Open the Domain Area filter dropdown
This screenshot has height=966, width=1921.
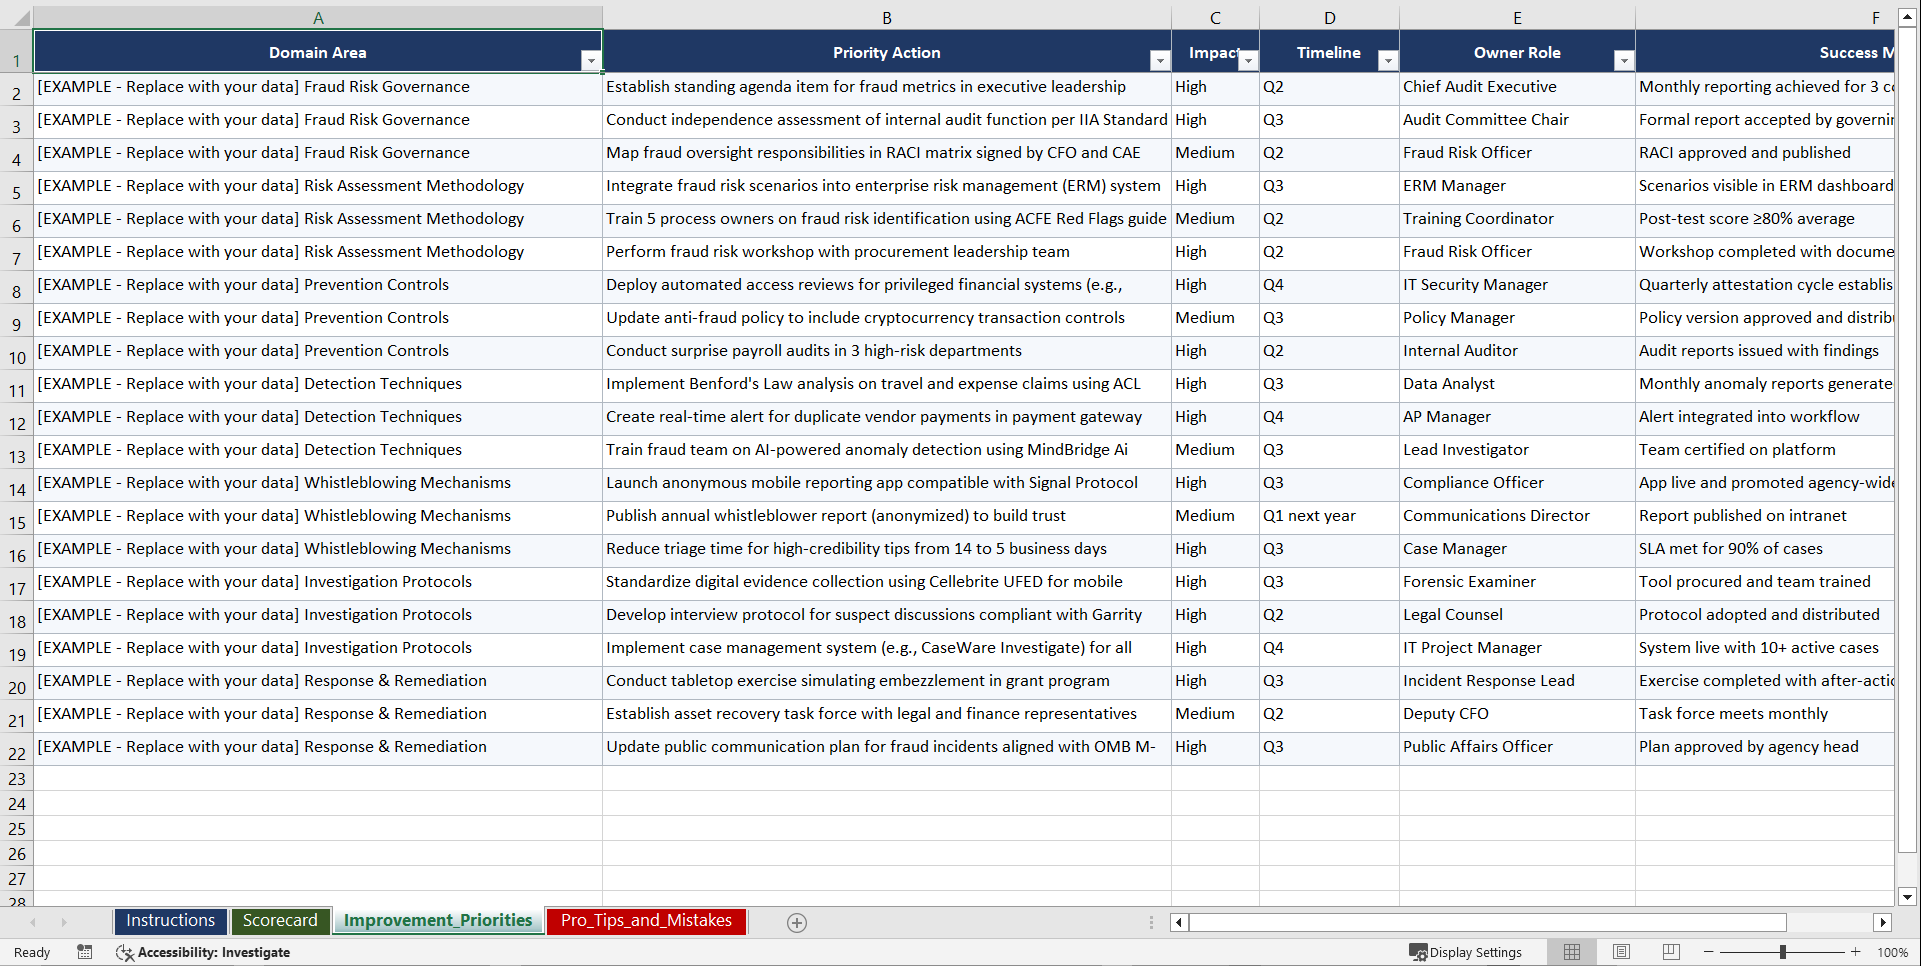(591, 60)
